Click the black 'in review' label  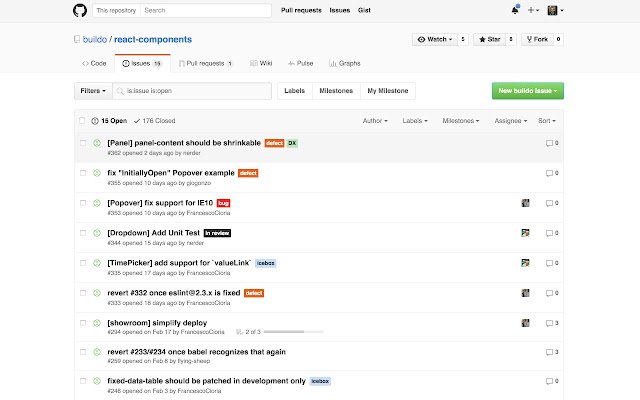pyautogui.click(x=217, y=233)
